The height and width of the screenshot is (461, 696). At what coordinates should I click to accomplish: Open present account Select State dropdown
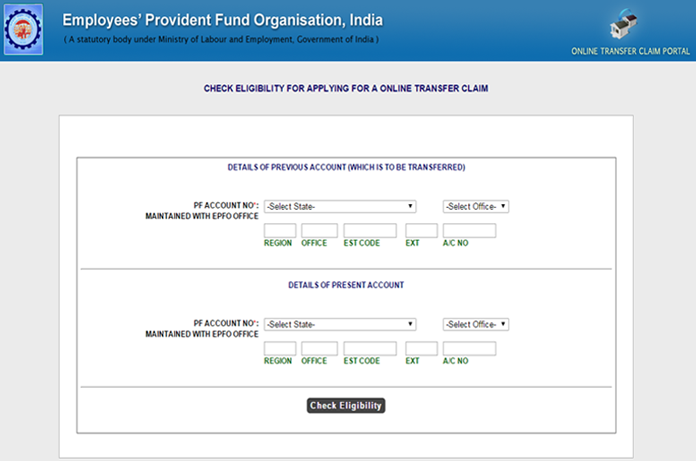(340, 324)
